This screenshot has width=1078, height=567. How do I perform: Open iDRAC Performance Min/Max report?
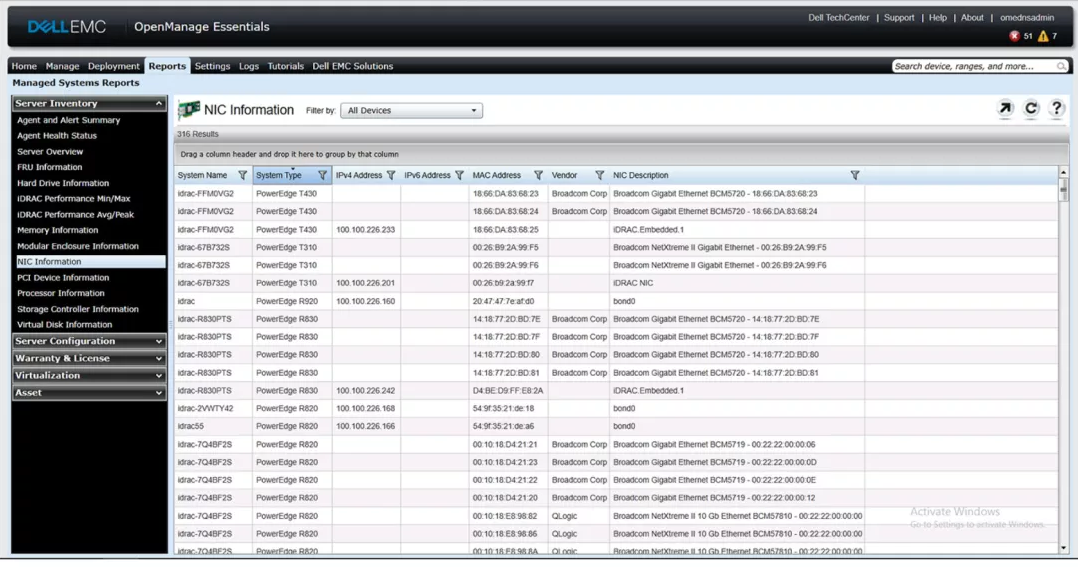(x=74, y=199)
